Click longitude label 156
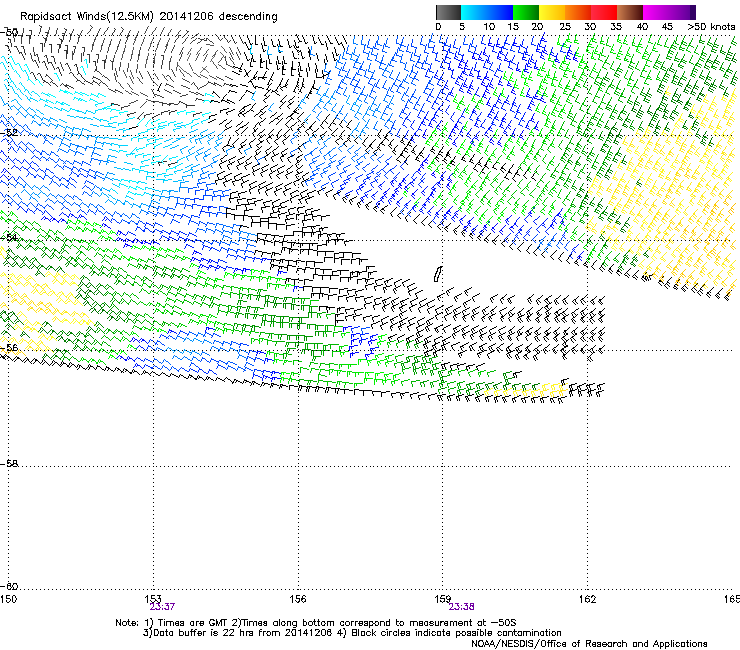The image size is (740, 650). click(x=298, y=599)
